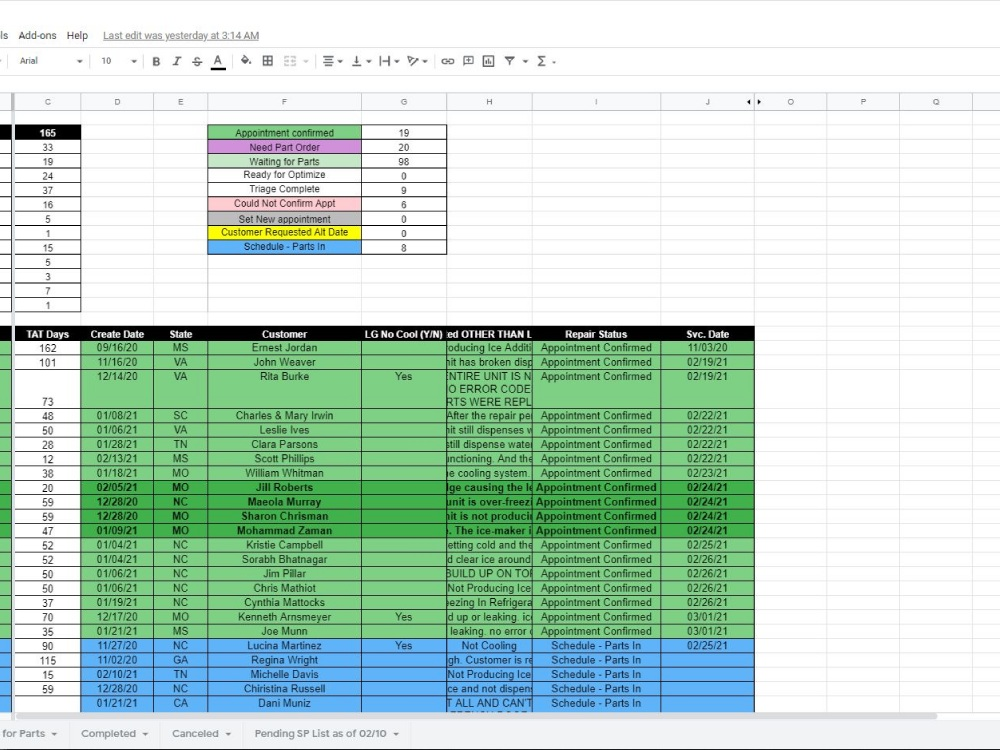This screenshot has width=1000, height=750.
Task: Open font family dropdown Arial
Action: (x=51, y=61)
